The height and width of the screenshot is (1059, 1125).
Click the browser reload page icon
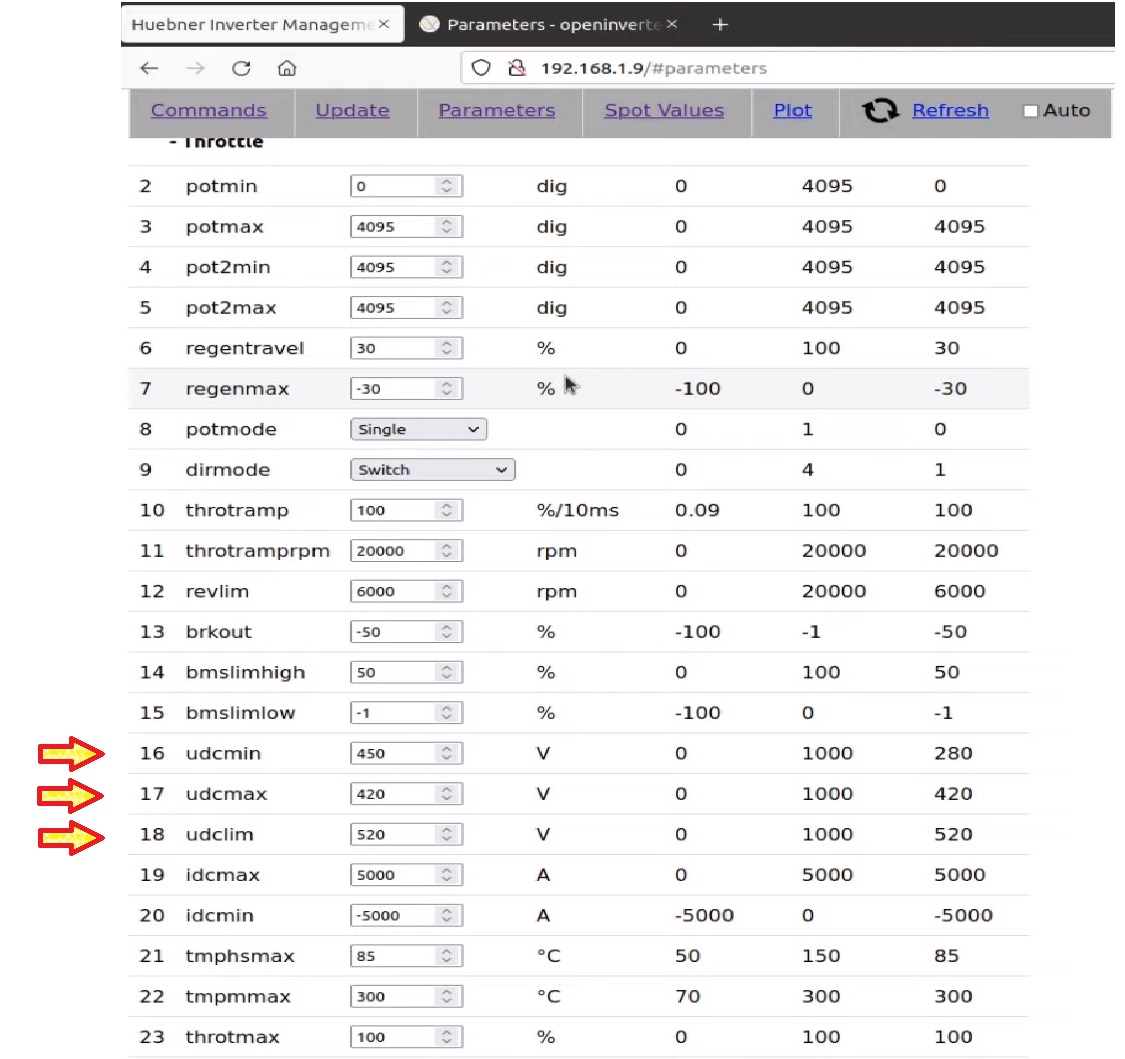point(241,68)
